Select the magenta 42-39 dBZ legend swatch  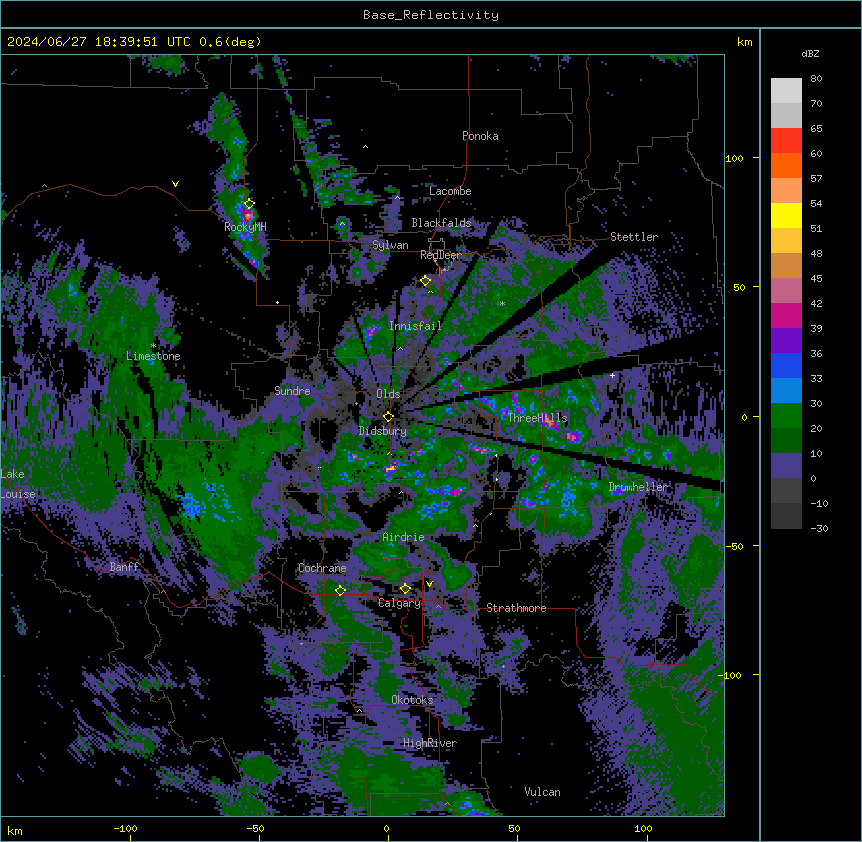(786, 315)
